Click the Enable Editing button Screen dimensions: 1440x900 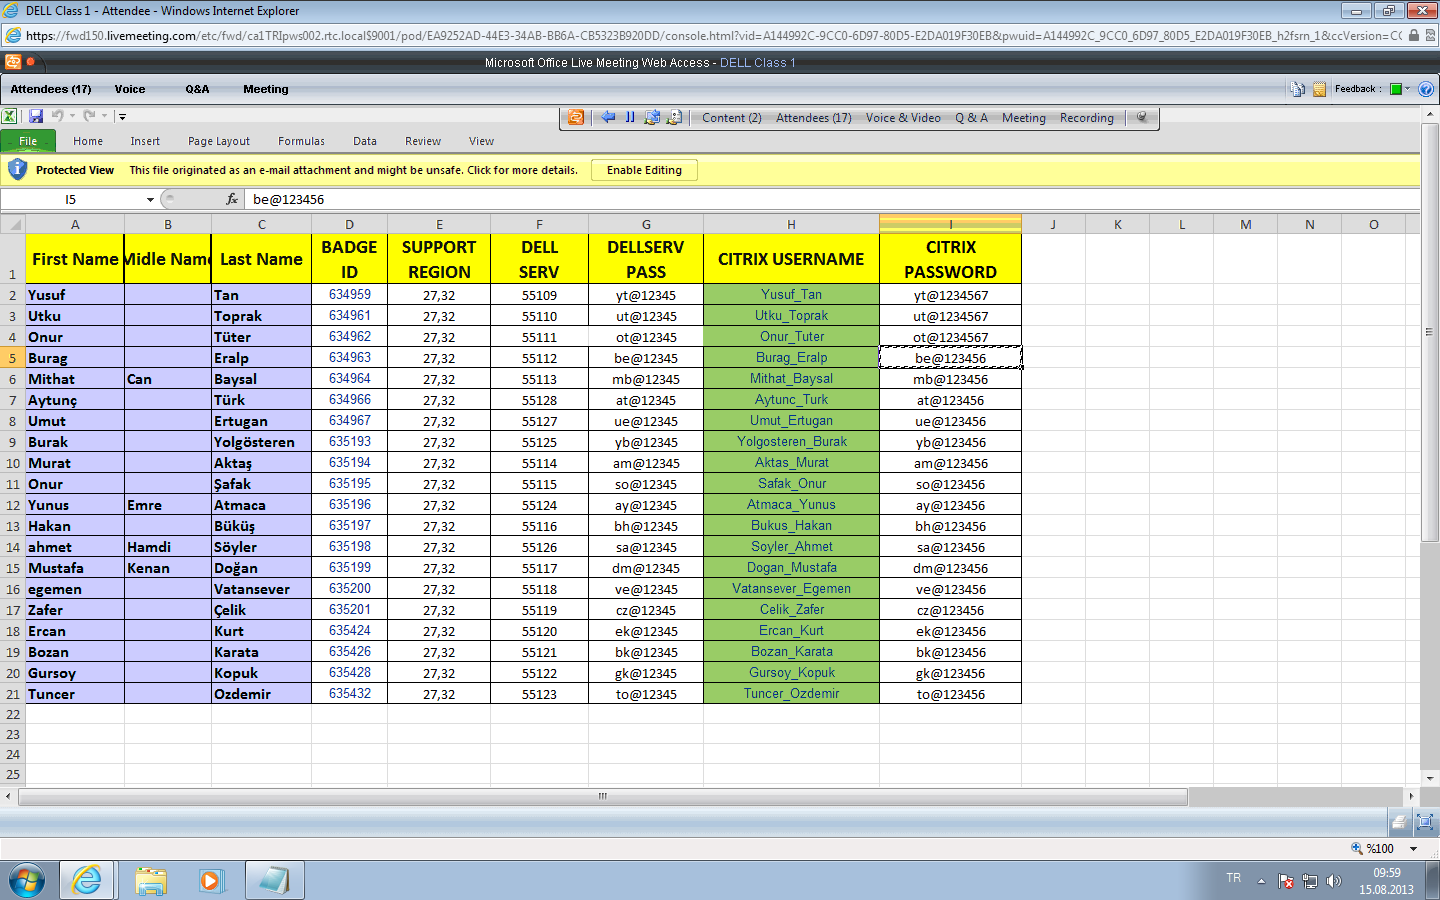644,170
